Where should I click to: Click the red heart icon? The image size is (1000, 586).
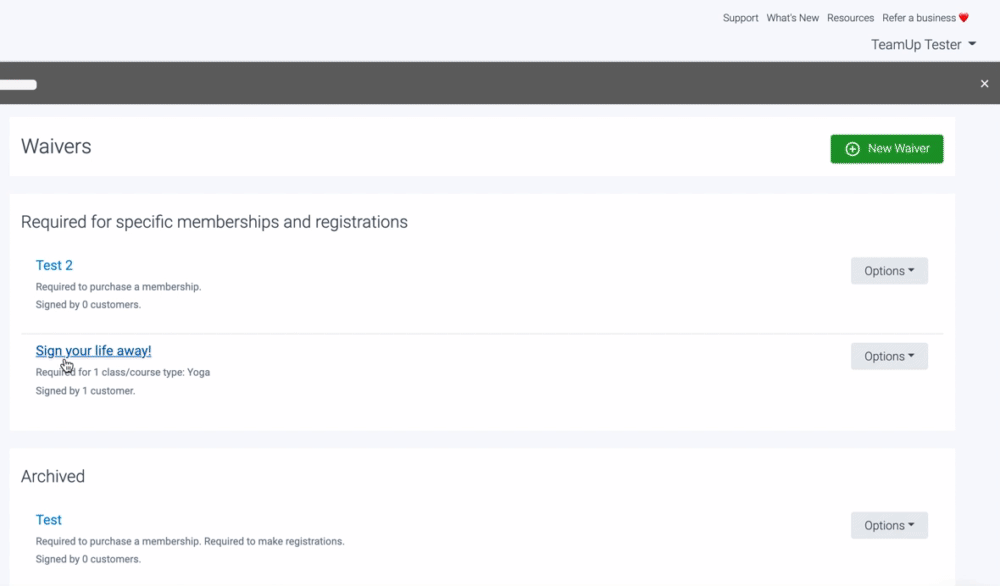(964, 18)
